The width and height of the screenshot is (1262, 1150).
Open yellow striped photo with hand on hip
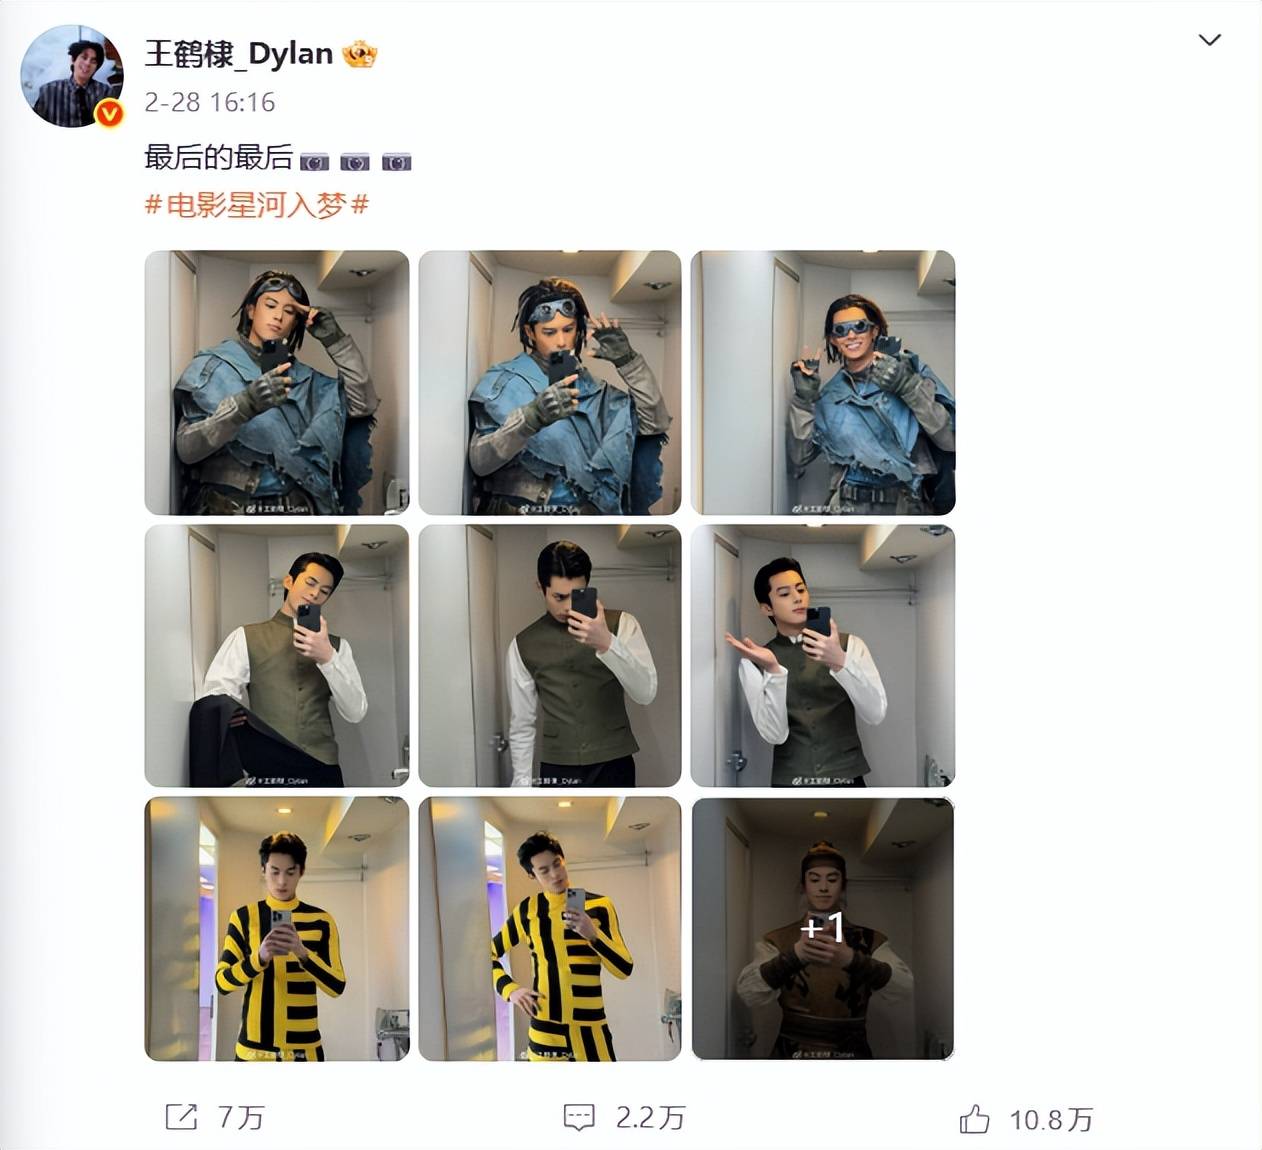550,928
